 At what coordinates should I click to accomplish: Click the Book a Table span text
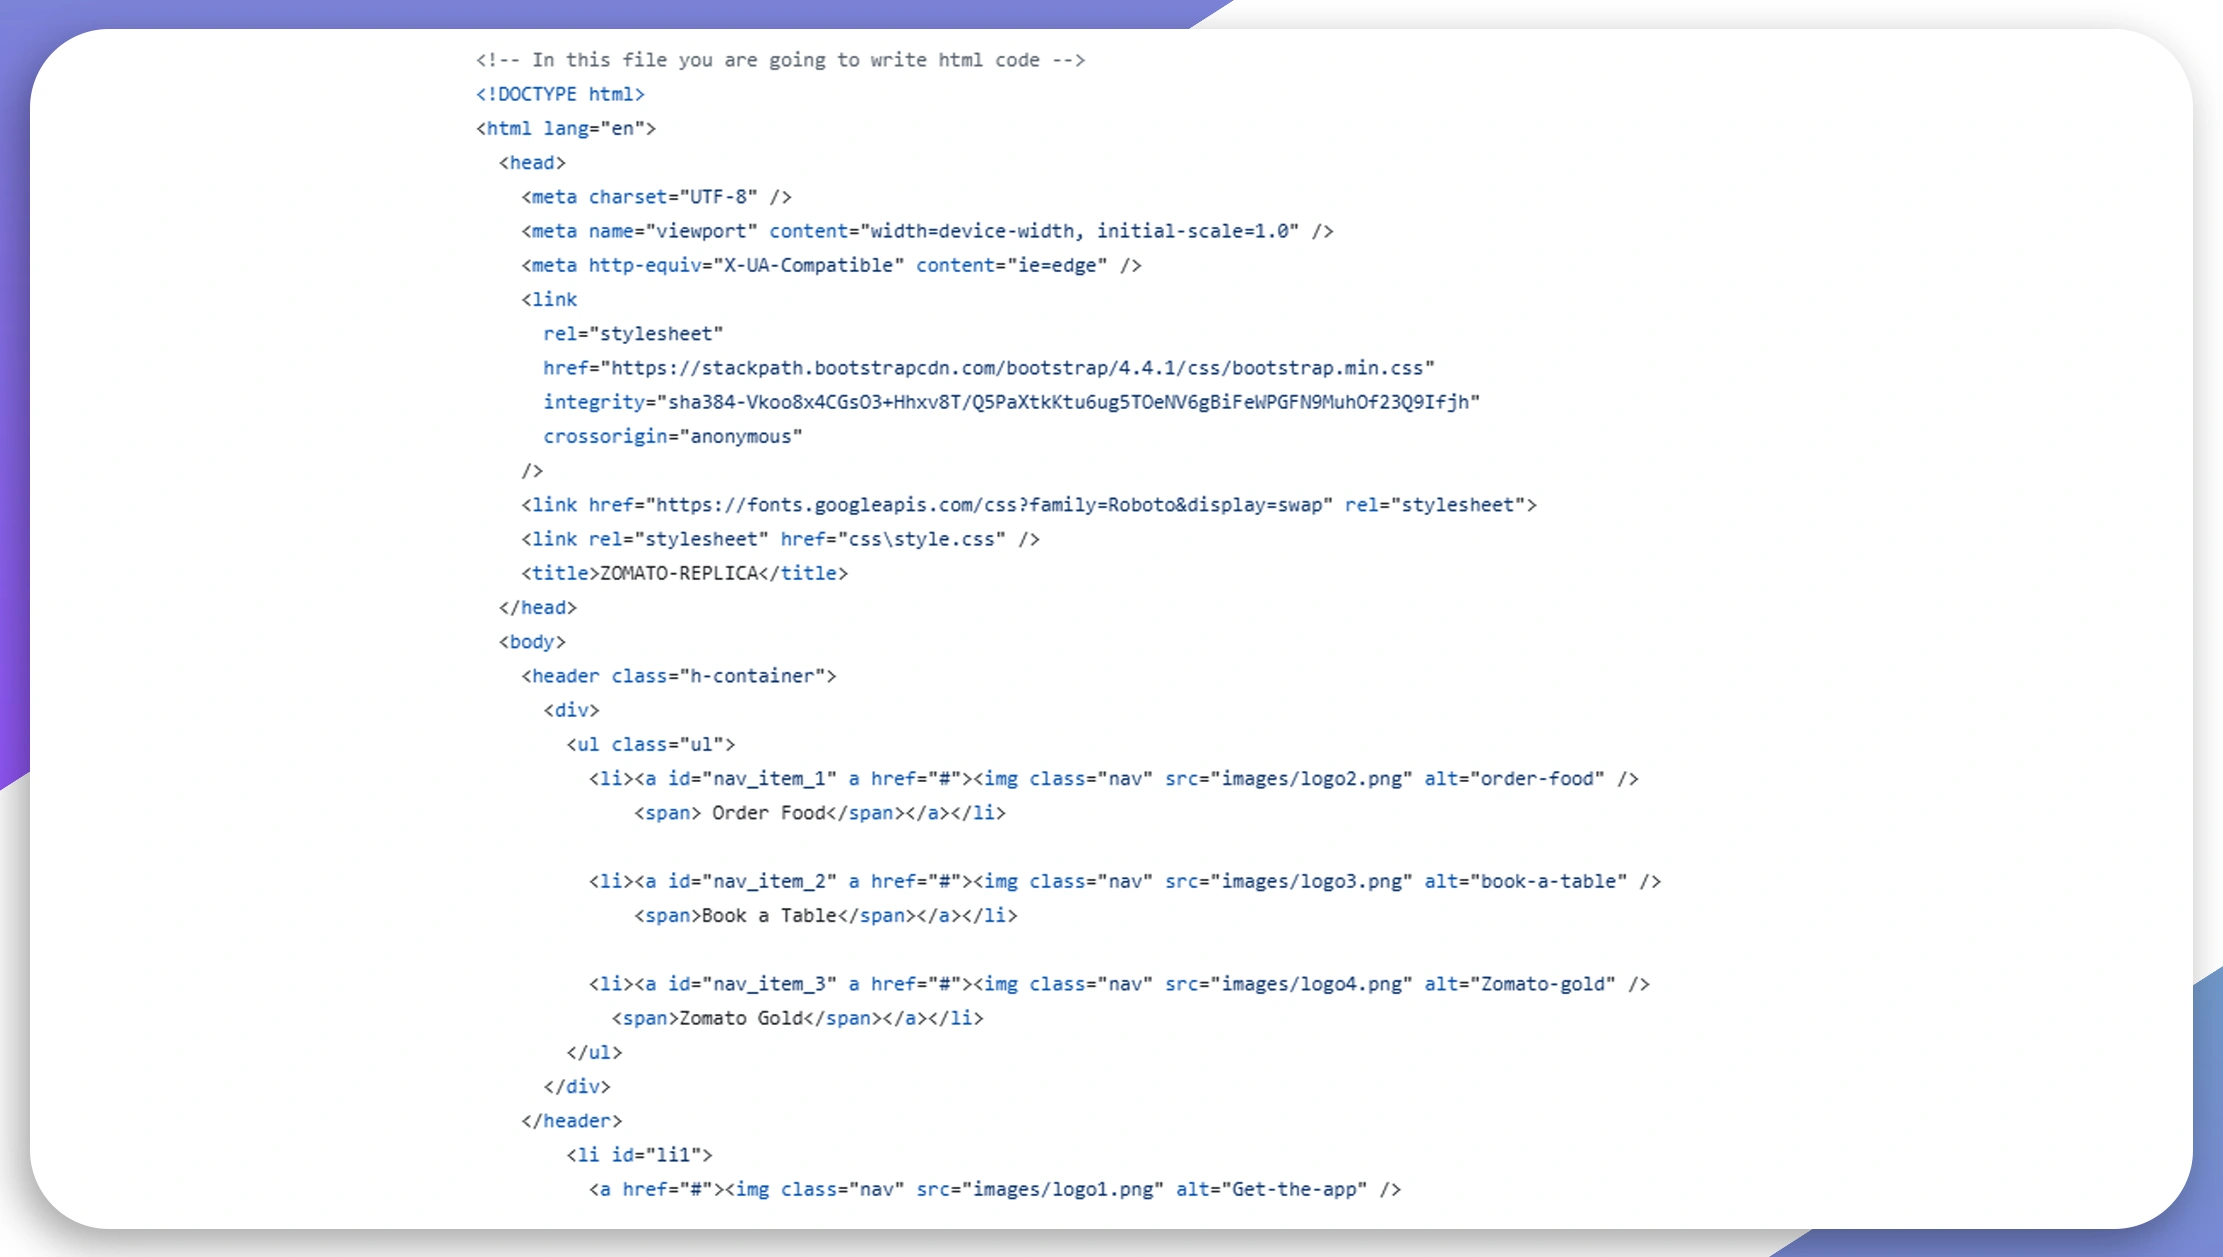(768, 916)
